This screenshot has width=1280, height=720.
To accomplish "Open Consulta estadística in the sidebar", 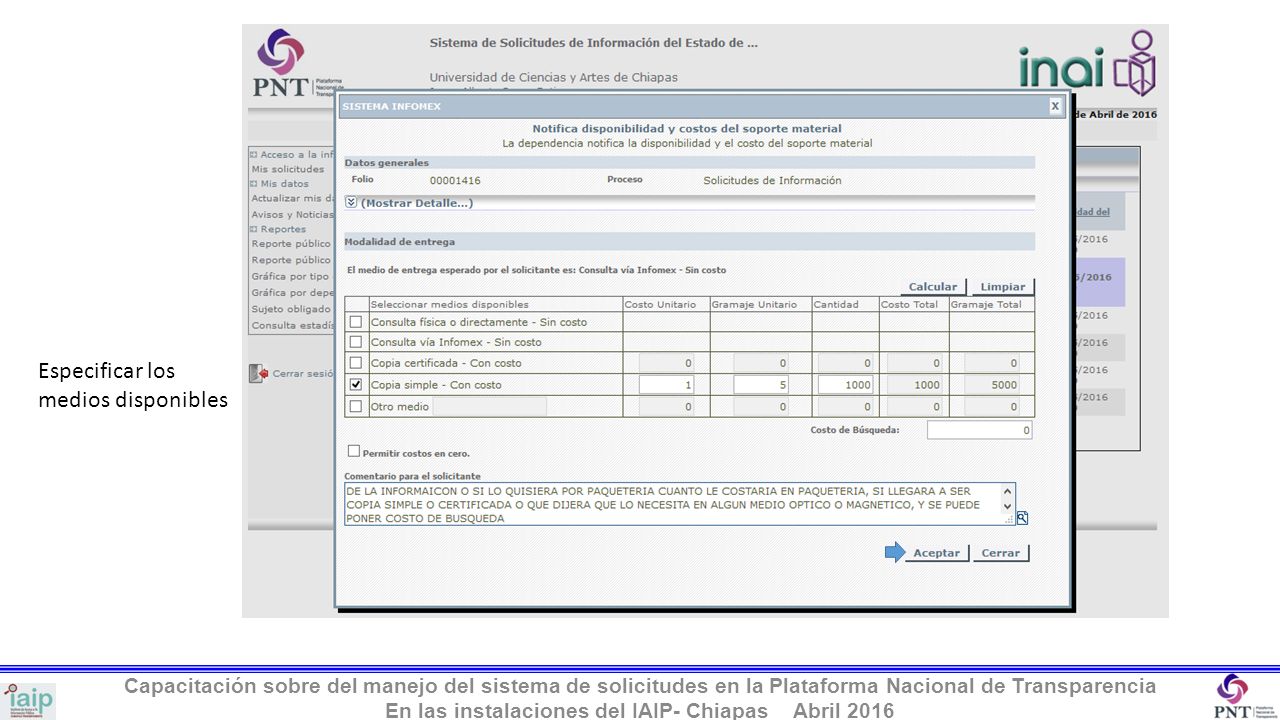I will (x=292, y=325).
